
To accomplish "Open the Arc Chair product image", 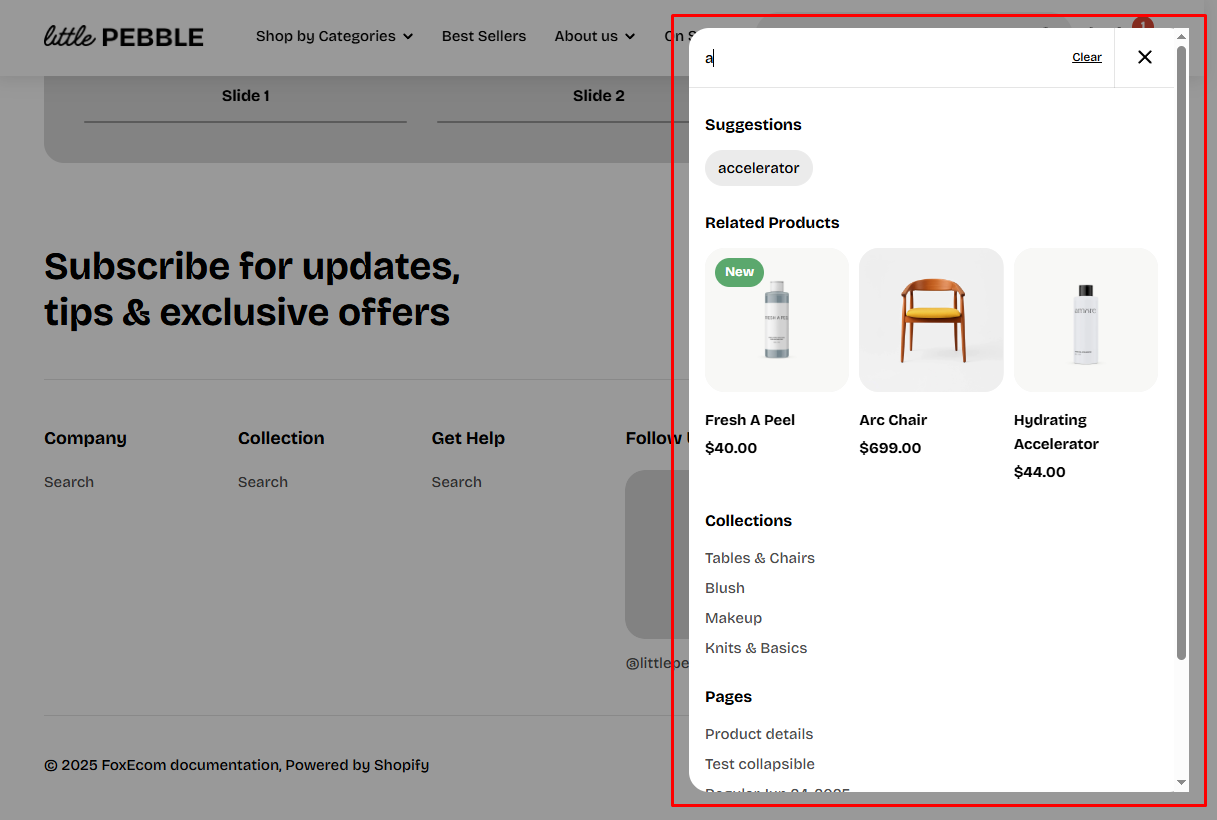I will coord(930,320).
